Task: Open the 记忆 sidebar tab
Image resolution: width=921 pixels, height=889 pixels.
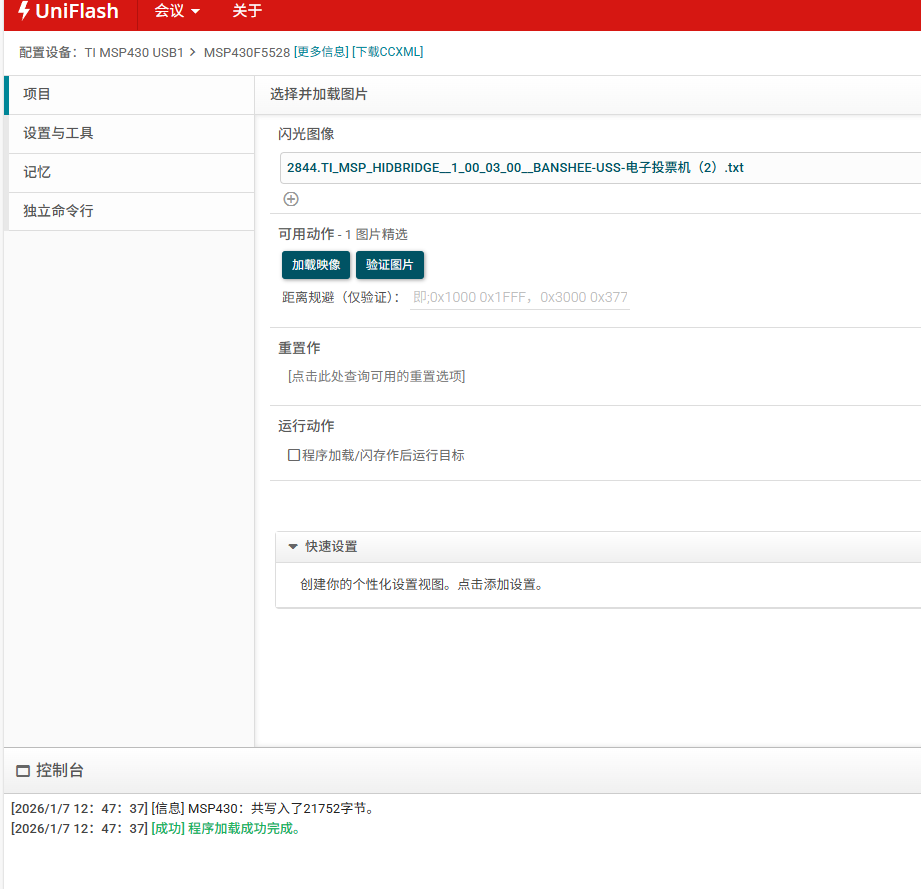Action: [x=130, y=173]
